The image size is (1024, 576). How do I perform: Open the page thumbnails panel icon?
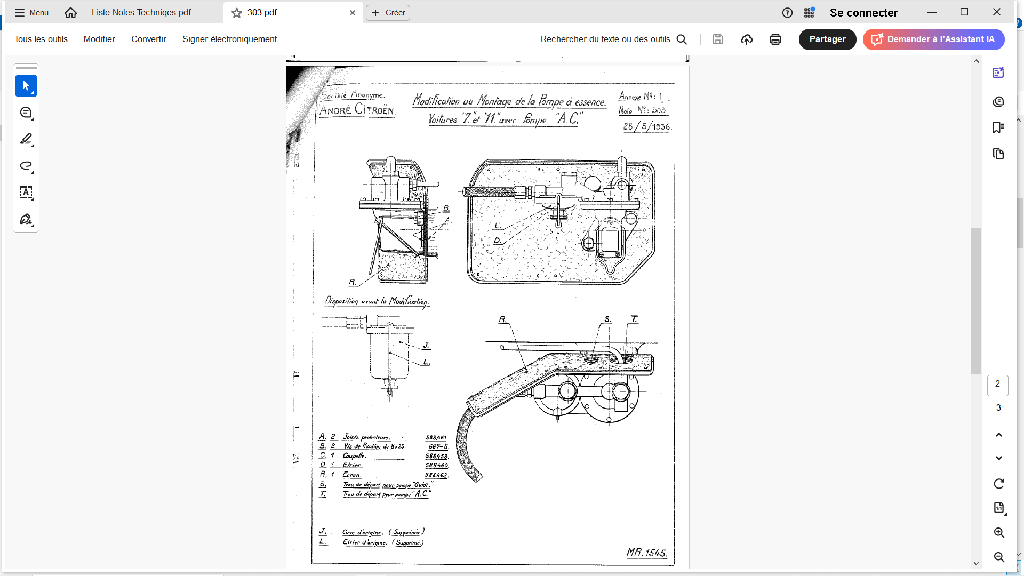pyautogui.click(x=999, y=153)
